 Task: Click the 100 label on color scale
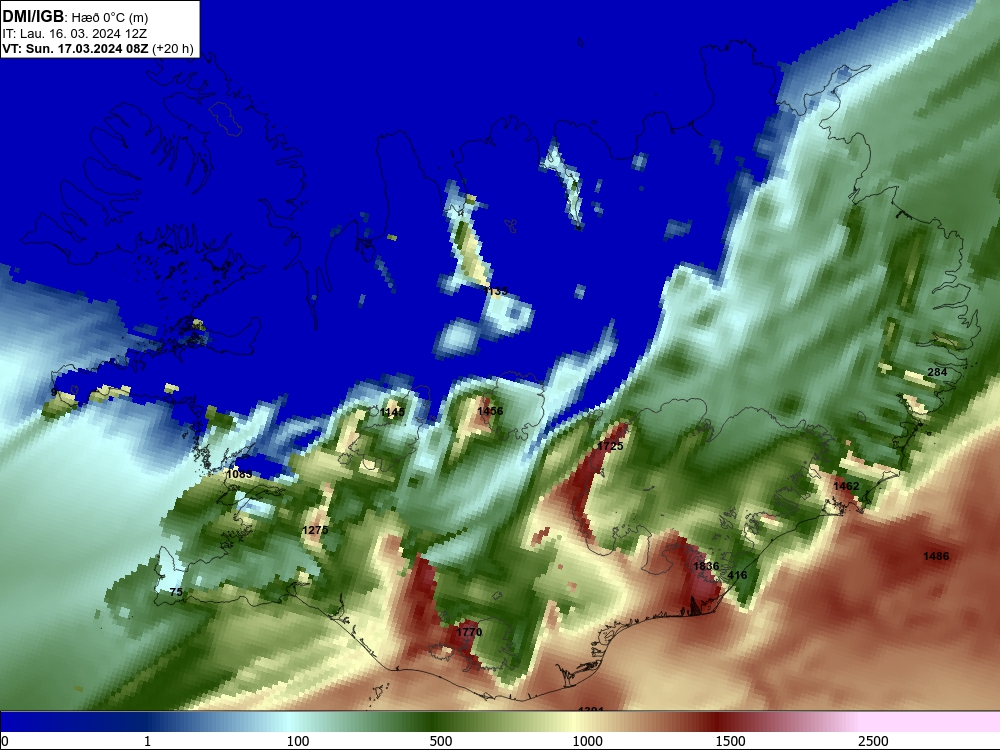click(298, 741)
